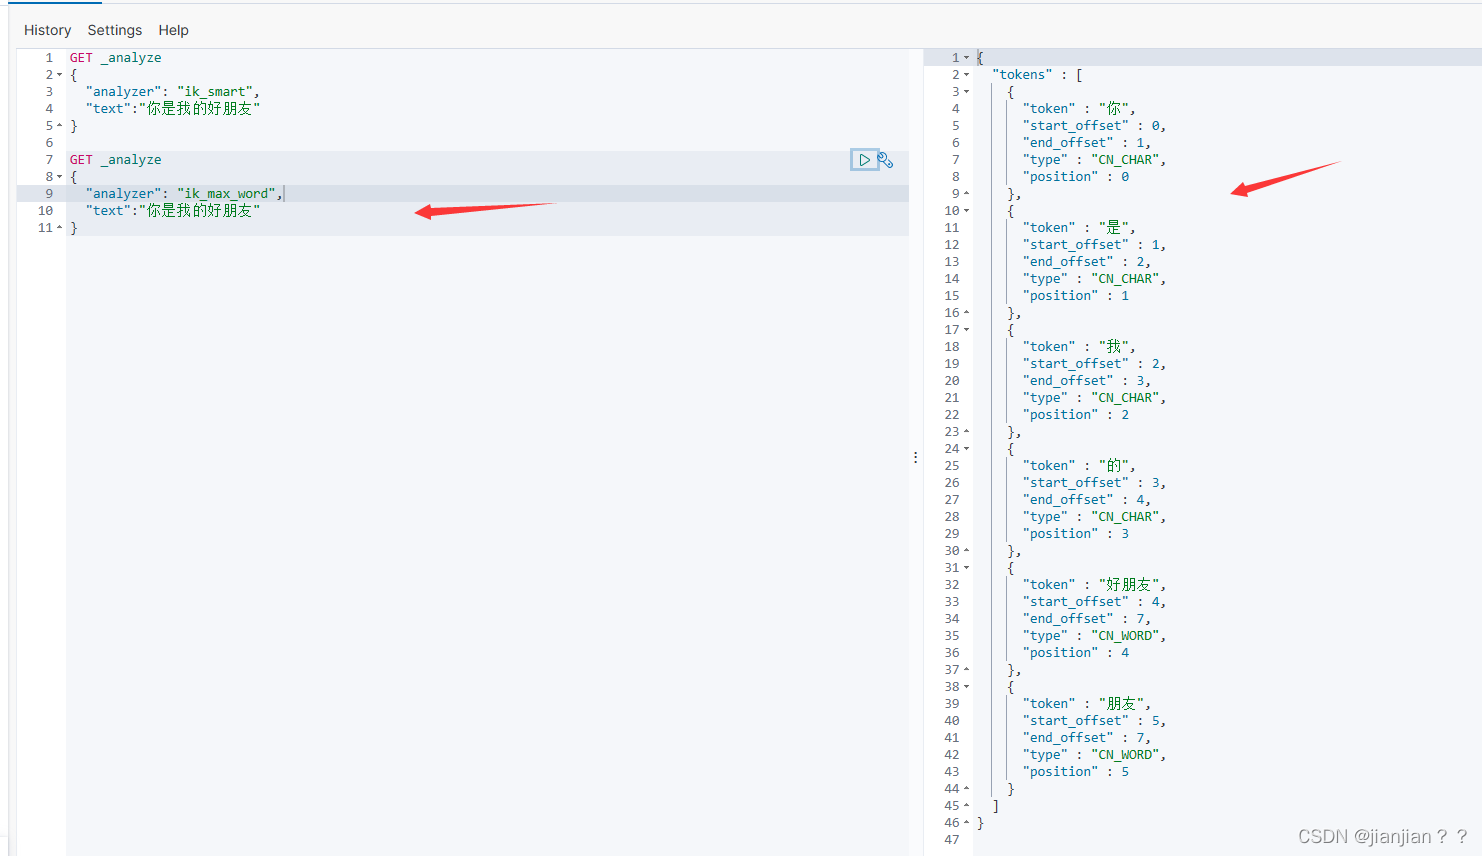Click text line "你是我的好朋友" on line 10
The height and width of the screenshot is (856, 1482).
[x=200, y=211]
